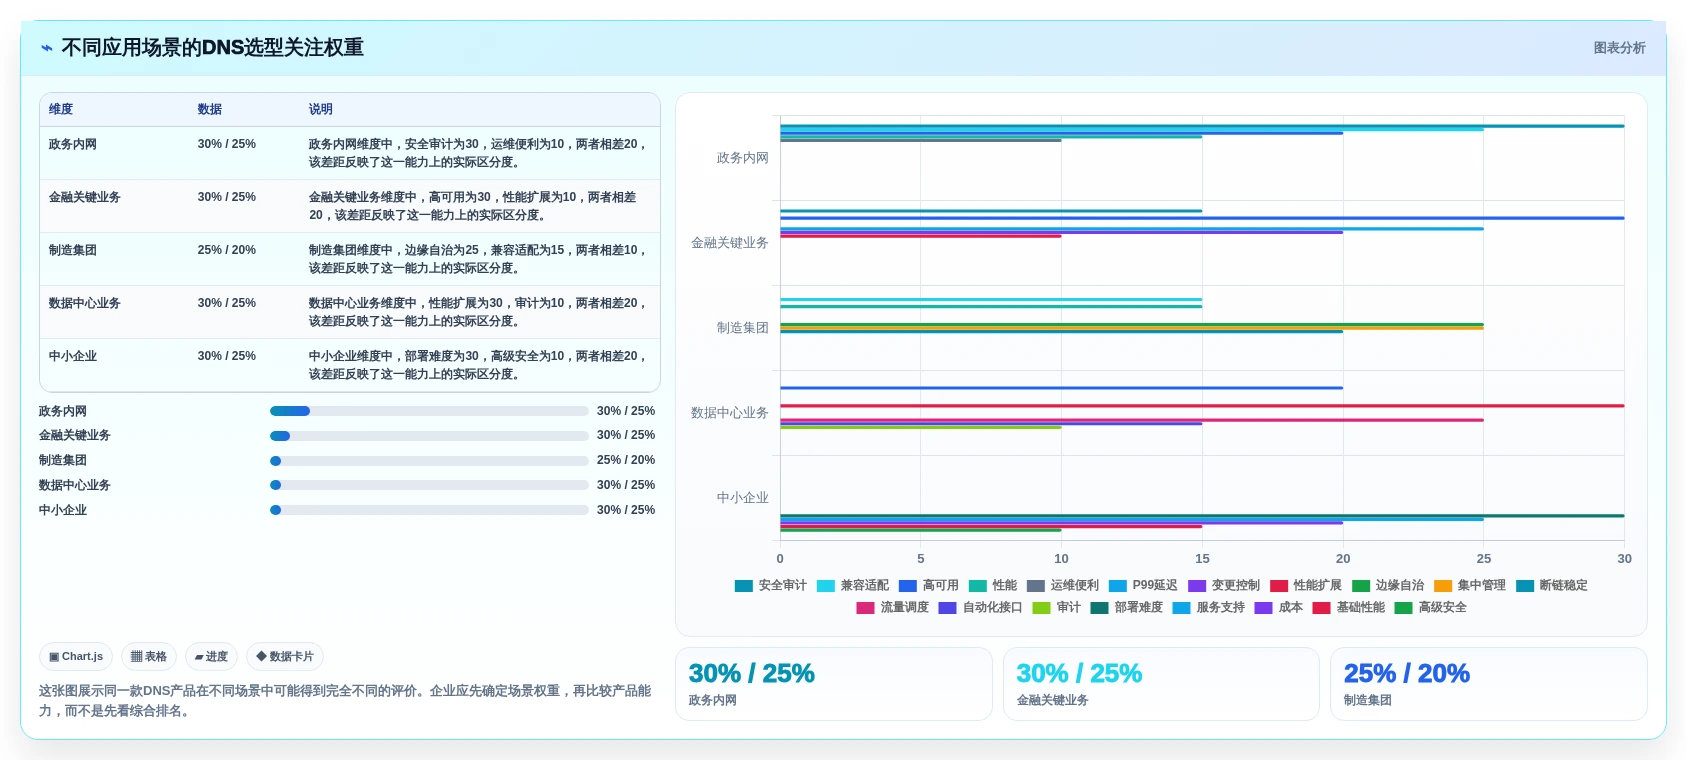Hide the 兼容适配 series via the legend
The width and height of the screenshot is (1687, 760).
pyautogui.click(x=852, y=586)
